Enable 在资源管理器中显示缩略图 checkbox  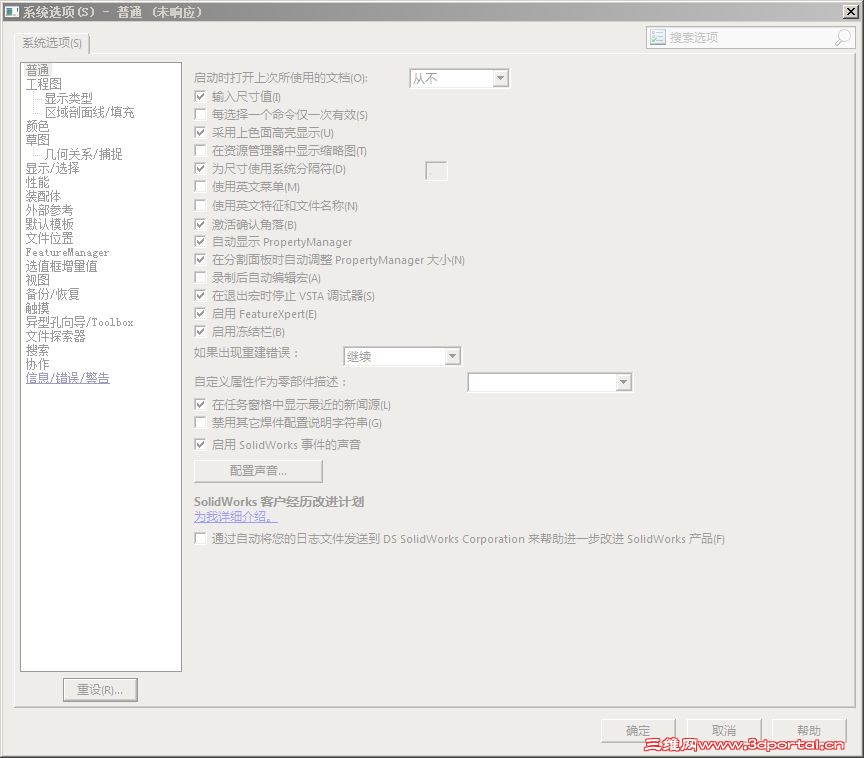pos(200,150)
